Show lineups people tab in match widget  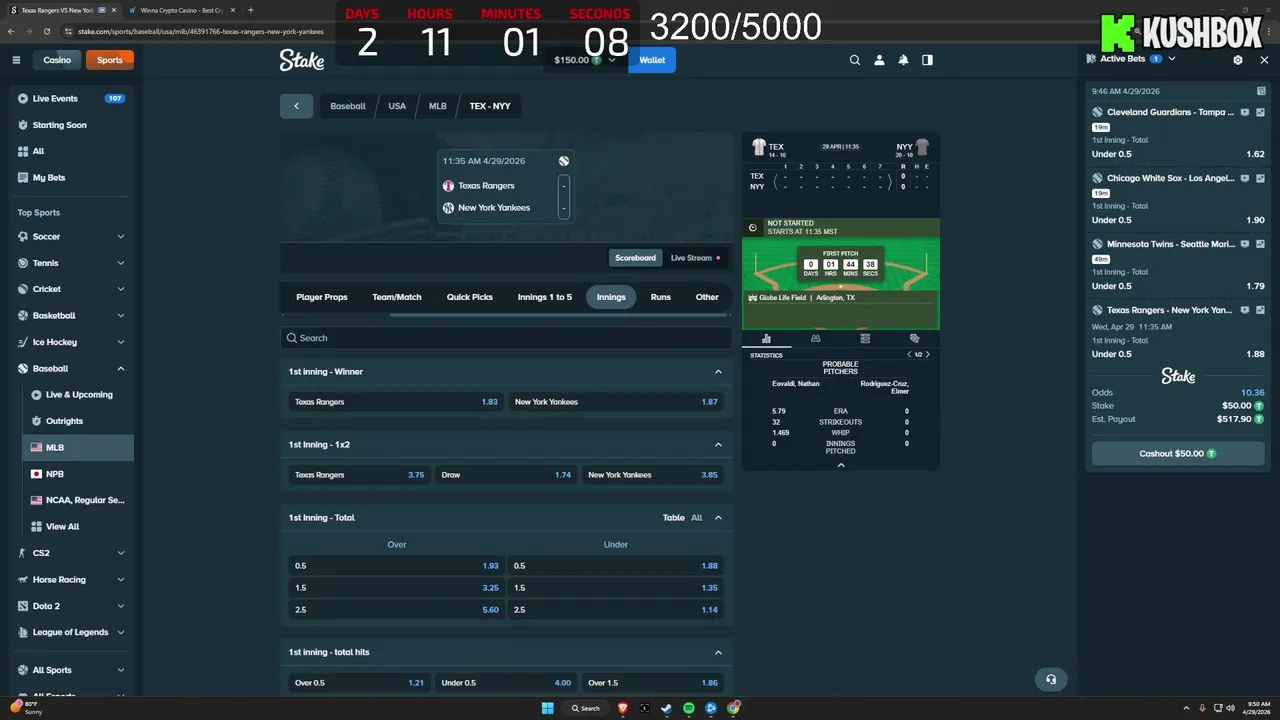click(816, 339)
